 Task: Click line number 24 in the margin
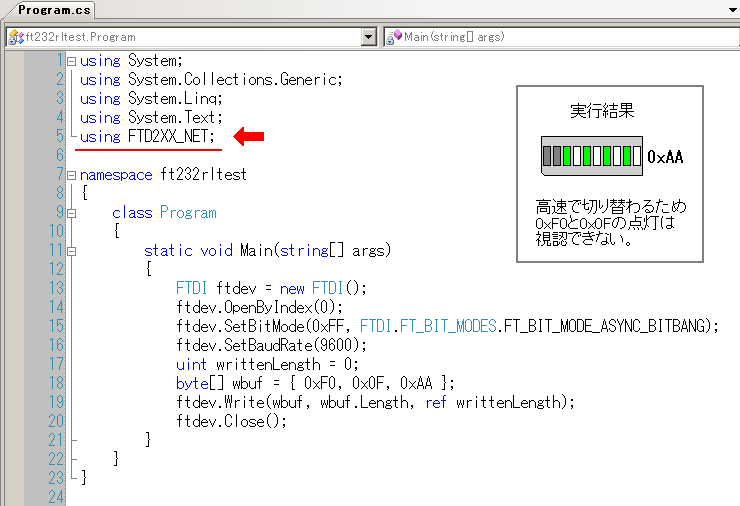56,497
